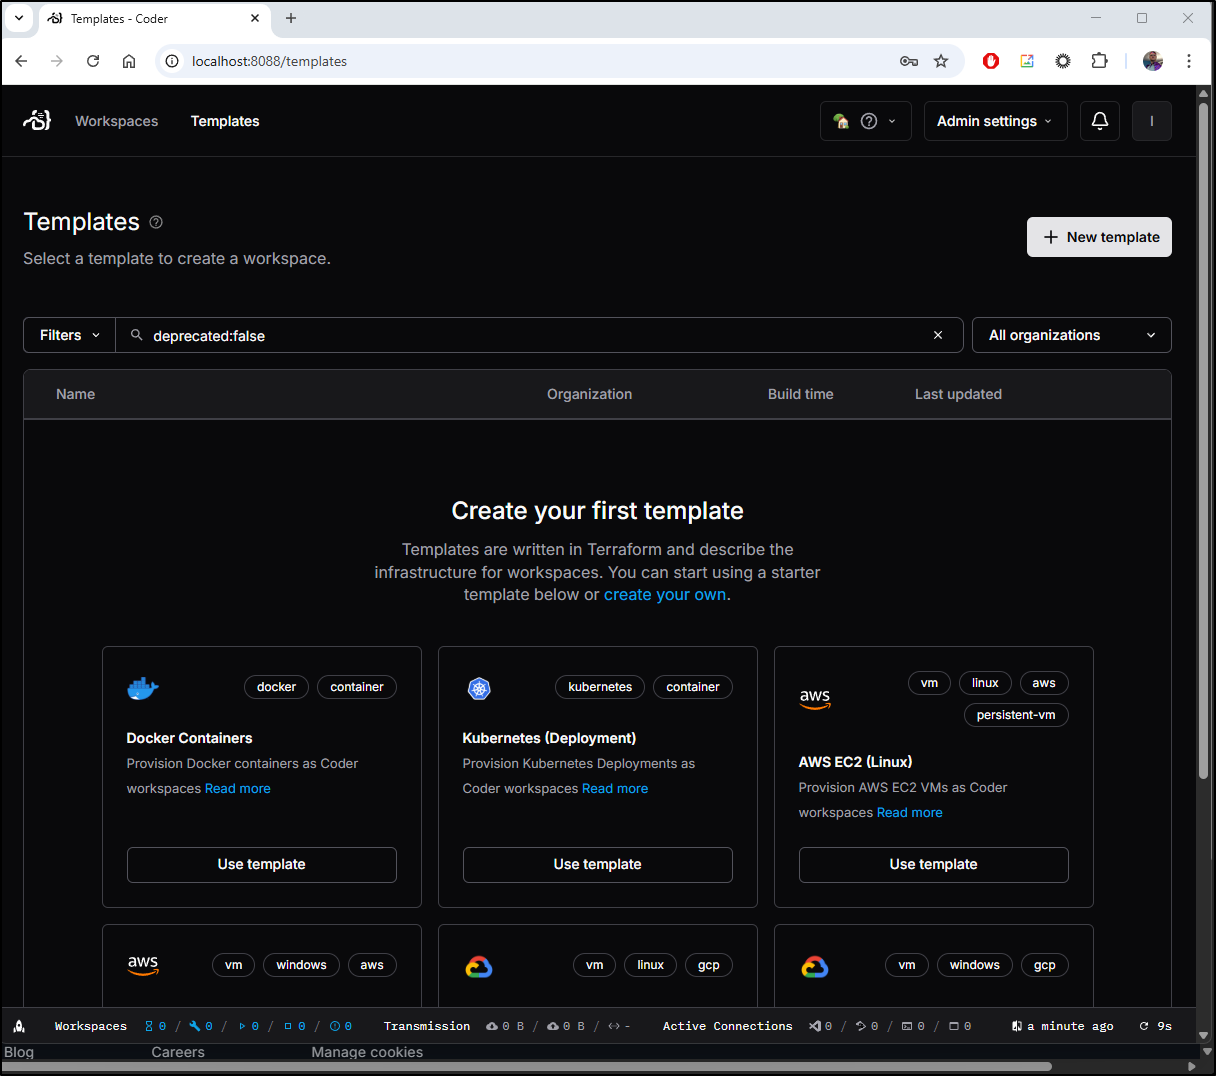Read more about AWS EC2 (Linux)
Viewport: 1216px width, 1076px height.
910,812
